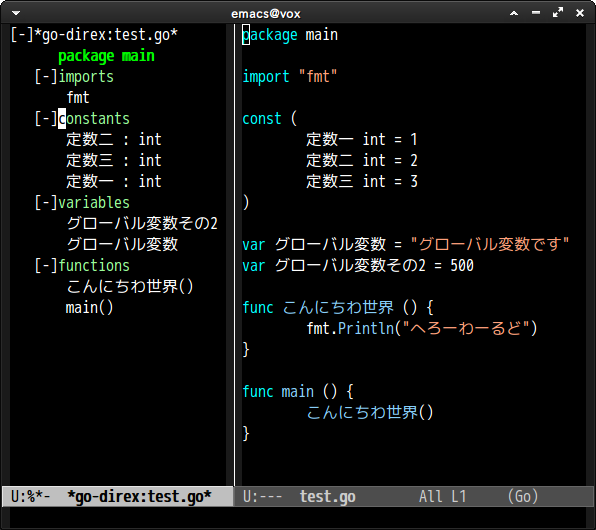Screen dimensions: 596x530
Task: Close the emacs@vox window
Action: tap(580, 13)
